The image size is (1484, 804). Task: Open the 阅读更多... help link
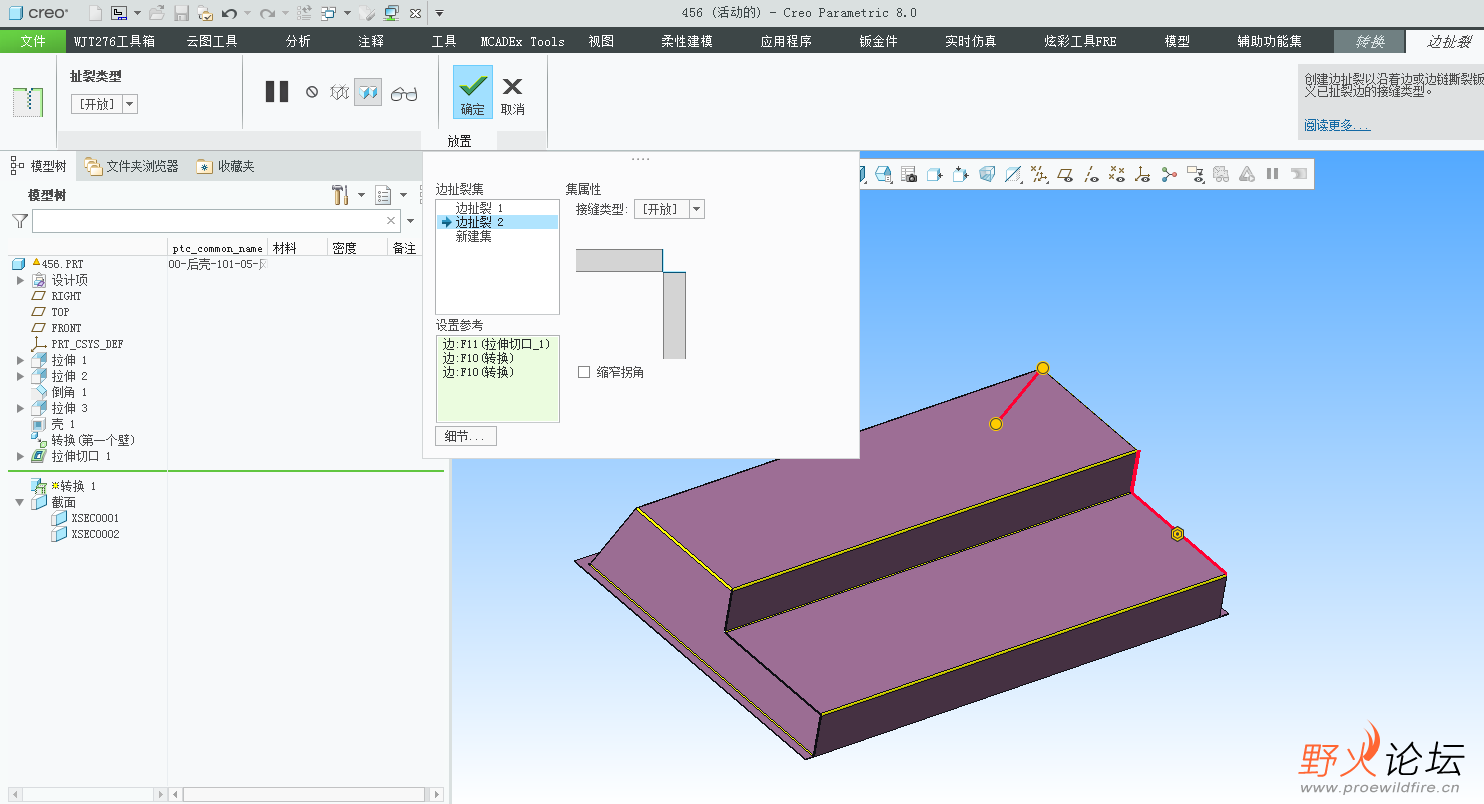pos(1337,125)
